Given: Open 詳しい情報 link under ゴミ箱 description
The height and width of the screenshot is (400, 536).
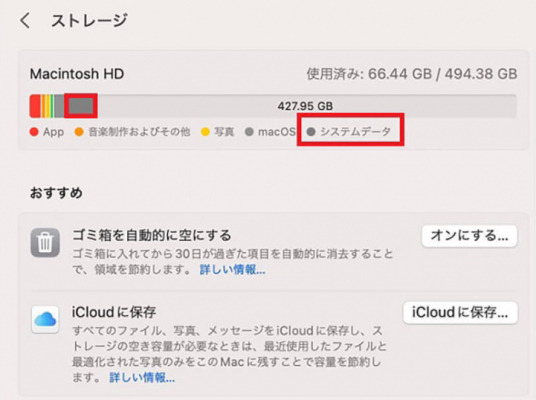Looking at the screenshot, I should [232, 270].
